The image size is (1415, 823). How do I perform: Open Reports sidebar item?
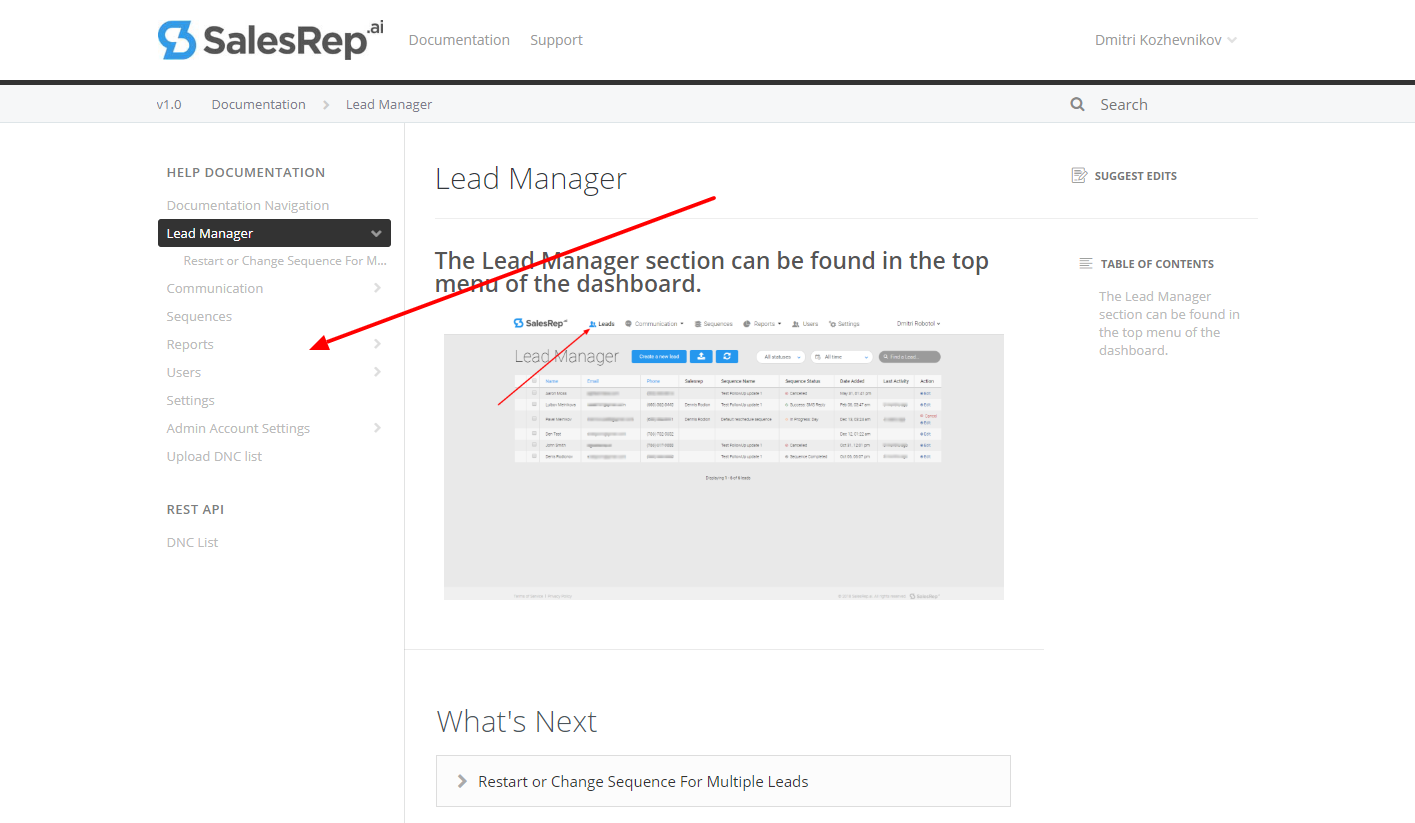coord(190,344)
